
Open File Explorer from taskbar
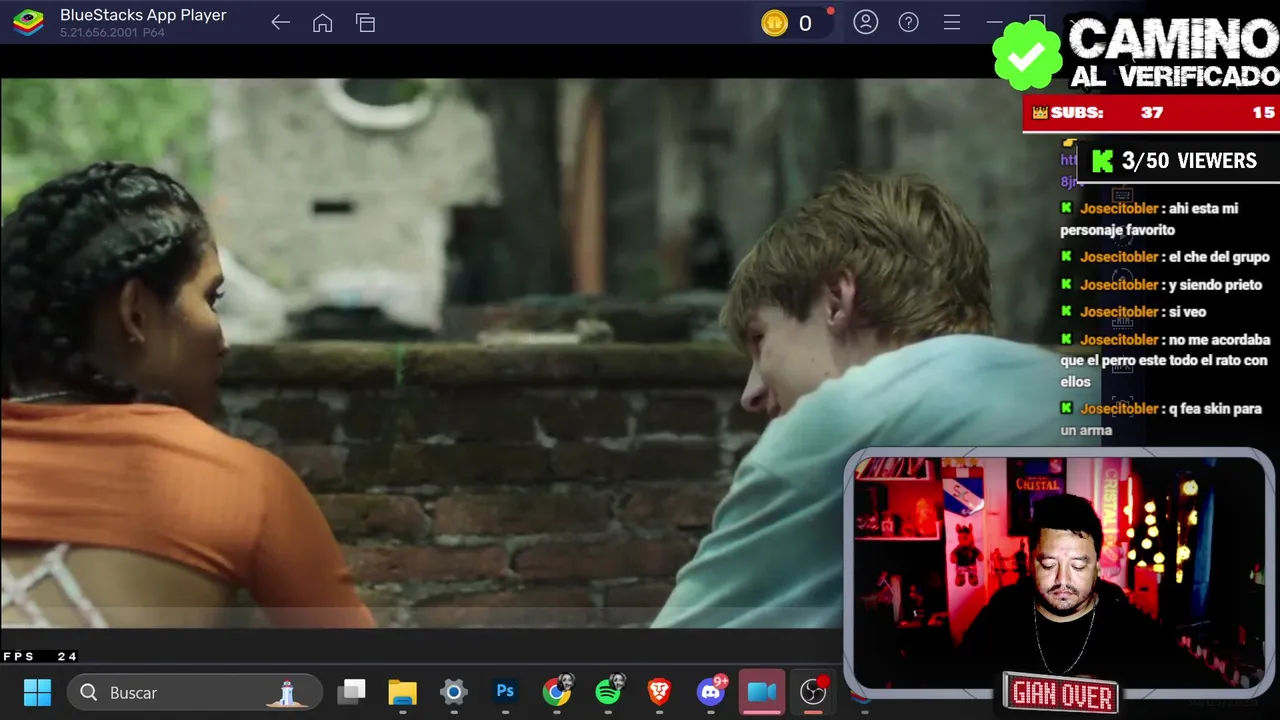pos(402,692)
